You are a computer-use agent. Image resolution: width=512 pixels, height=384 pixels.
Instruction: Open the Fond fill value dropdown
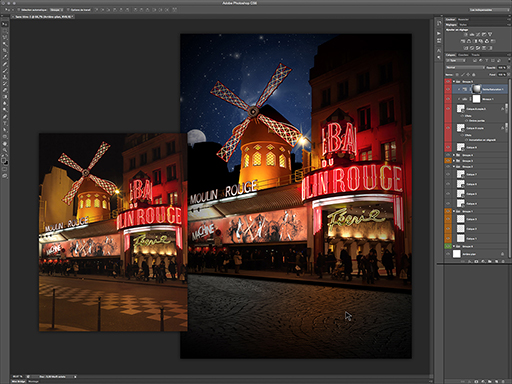(x=509, y=74)
